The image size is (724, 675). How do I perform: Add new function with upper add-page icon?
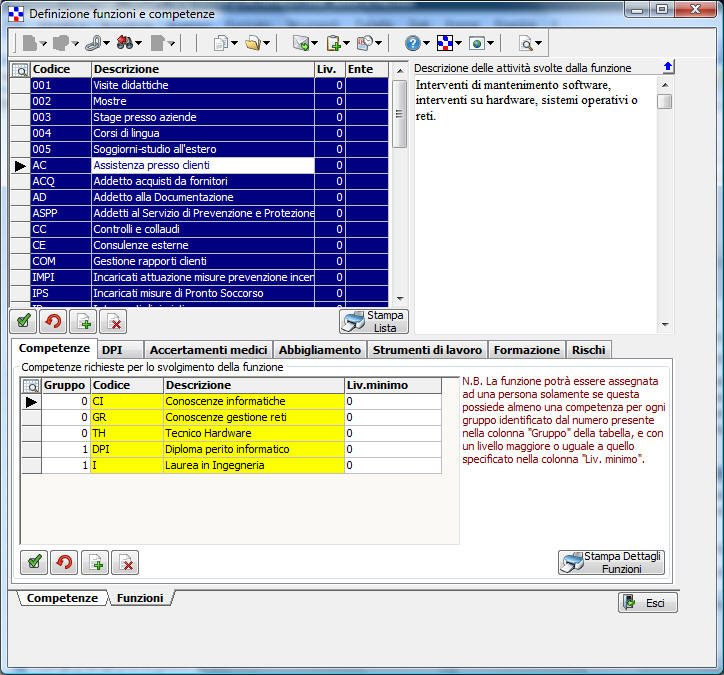click(x=84, y=321)
